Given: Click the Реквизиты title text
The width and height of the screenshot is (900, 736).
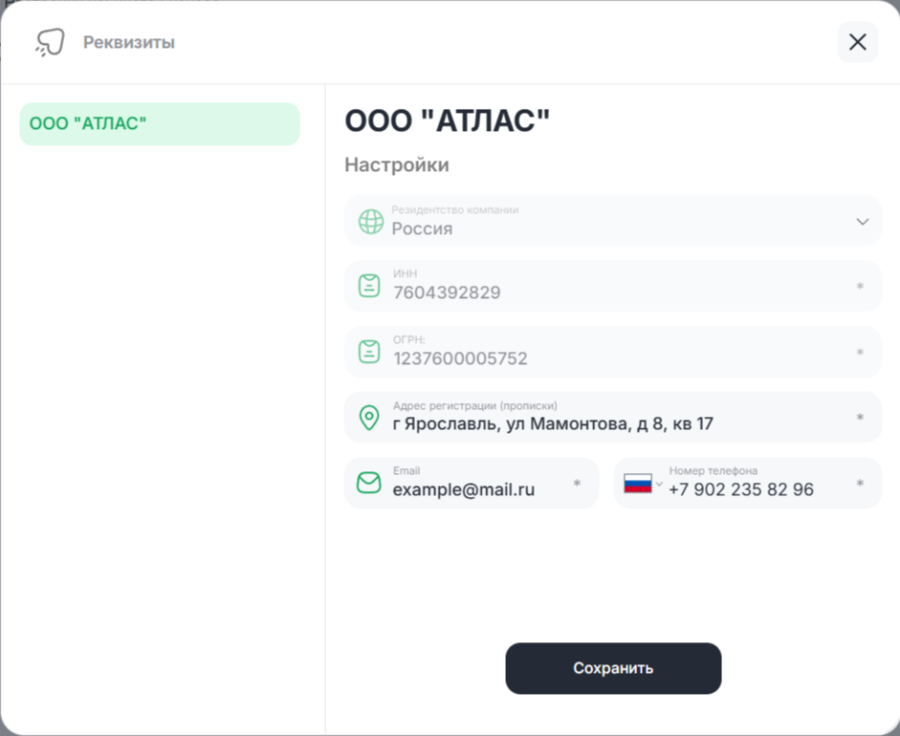Looking at the screenshot, I should (x=129, y=42).
